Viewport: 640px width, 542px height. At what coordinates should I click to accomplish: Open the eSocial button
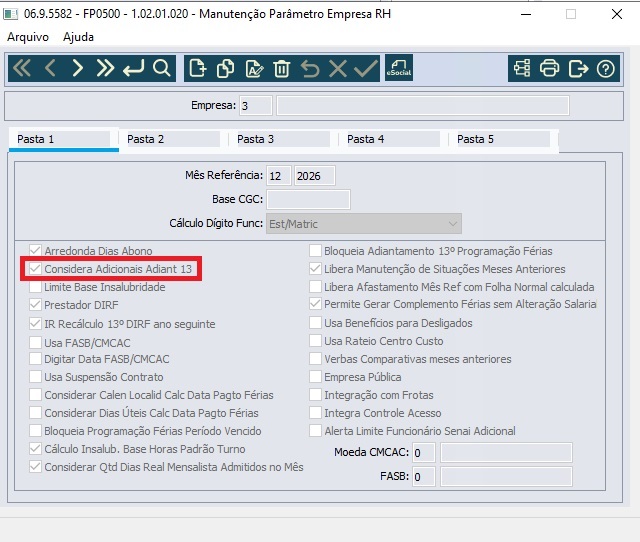pos(399,68)
